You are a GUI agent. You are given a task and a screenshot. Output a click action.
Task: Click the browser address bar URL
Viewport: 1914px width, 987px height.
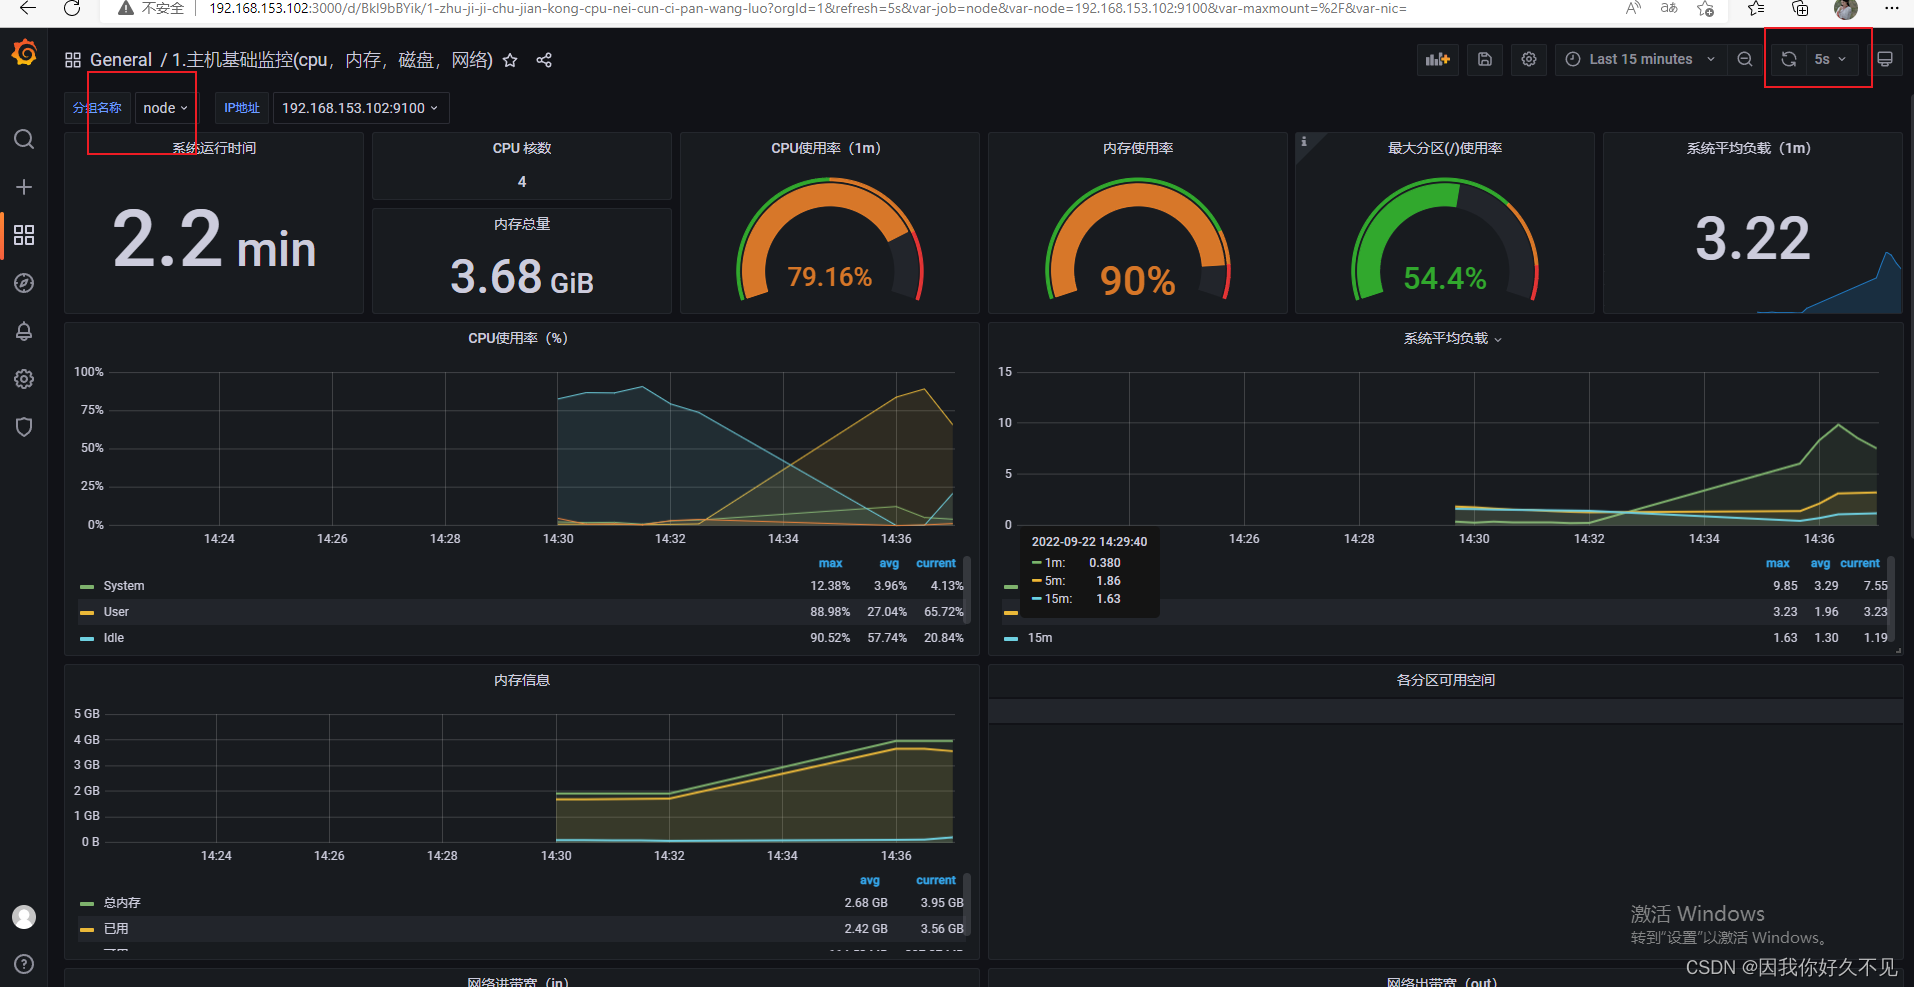click(807, 8)
